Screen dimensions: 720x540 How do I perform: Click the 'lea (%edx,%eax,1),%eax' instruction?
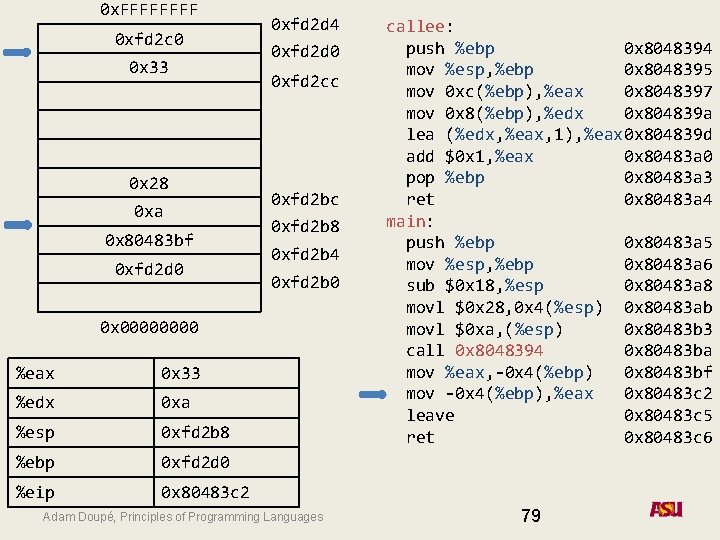point(514,135)
